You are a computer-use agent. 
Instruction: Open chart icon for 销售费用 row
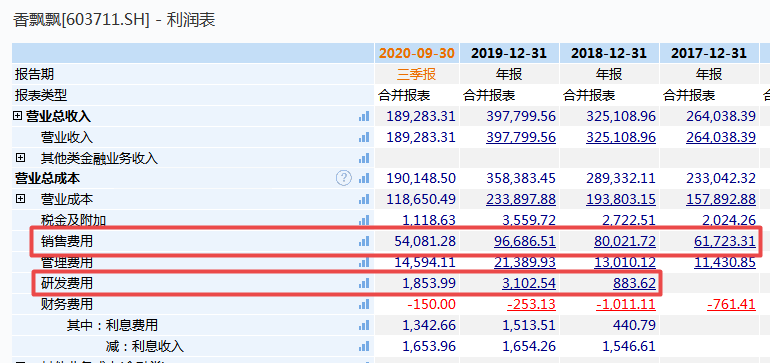(x=364, y=241)
